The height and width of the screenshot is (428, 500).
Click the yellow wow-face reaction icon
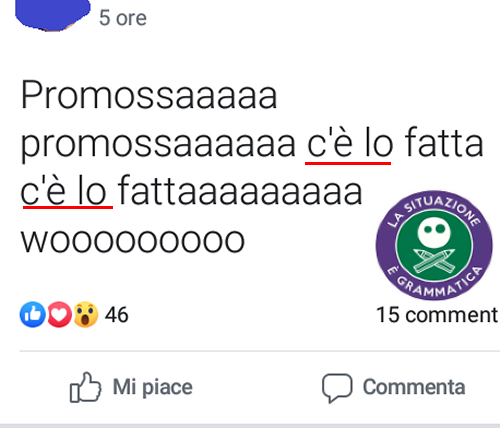tap(86, 314)
